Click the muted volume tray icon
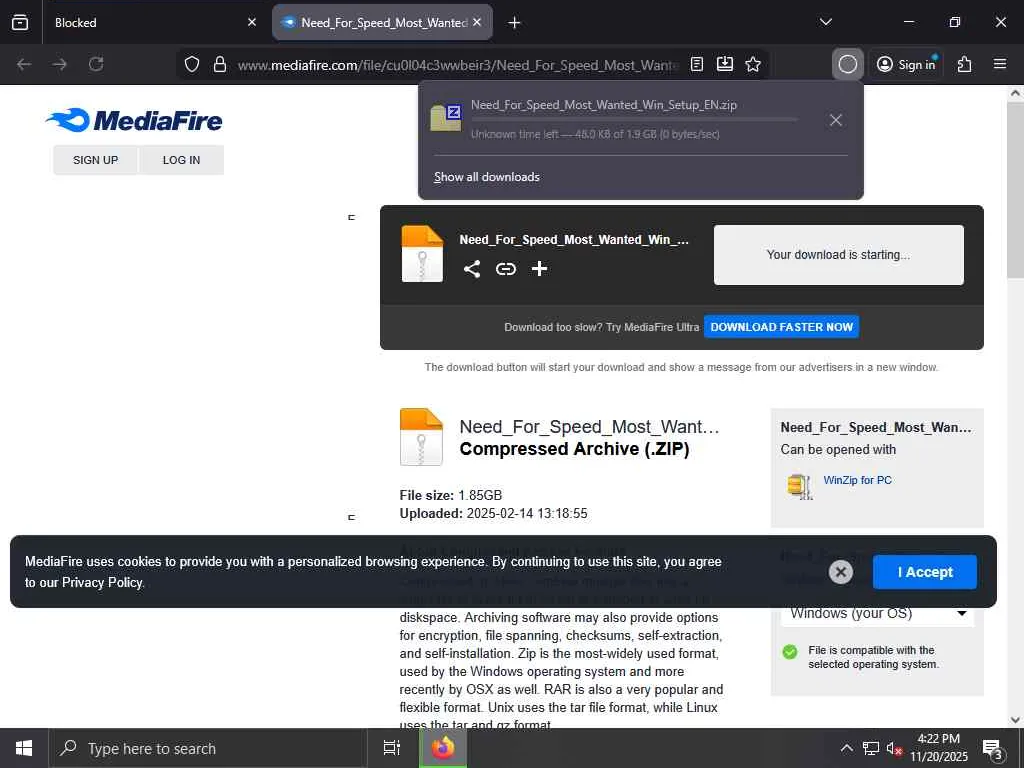The height and width of the screenshot is (768, 1024). coord(894,749)
